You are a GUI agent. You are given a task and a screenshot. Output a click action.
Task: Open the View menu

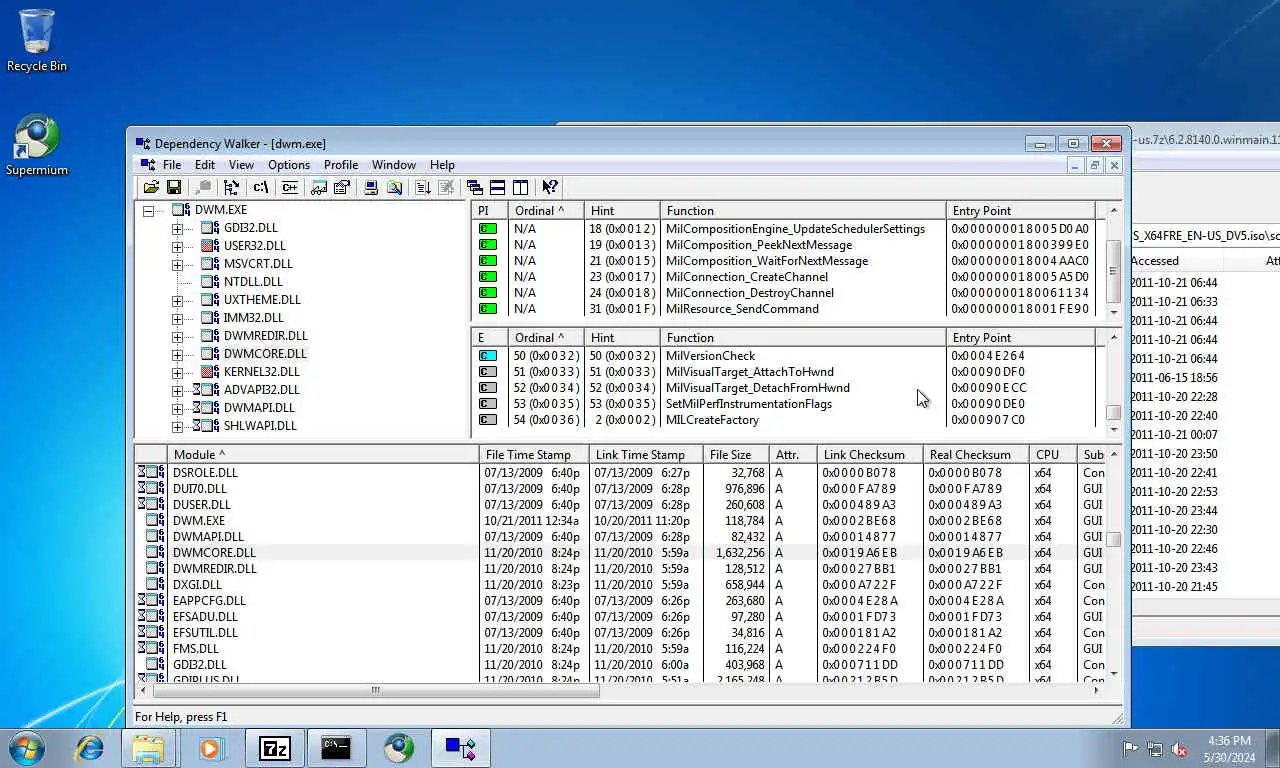tap(241, 165)
